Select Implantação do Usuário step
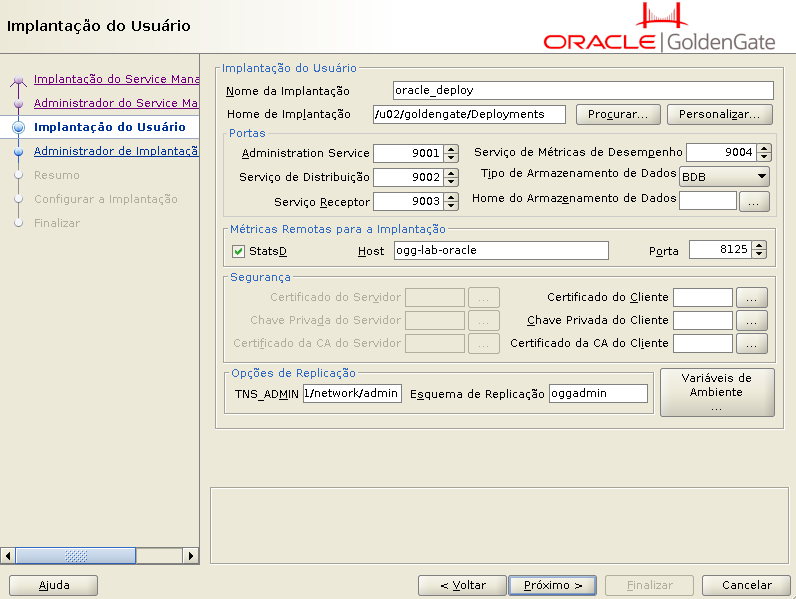 point(110,127)
